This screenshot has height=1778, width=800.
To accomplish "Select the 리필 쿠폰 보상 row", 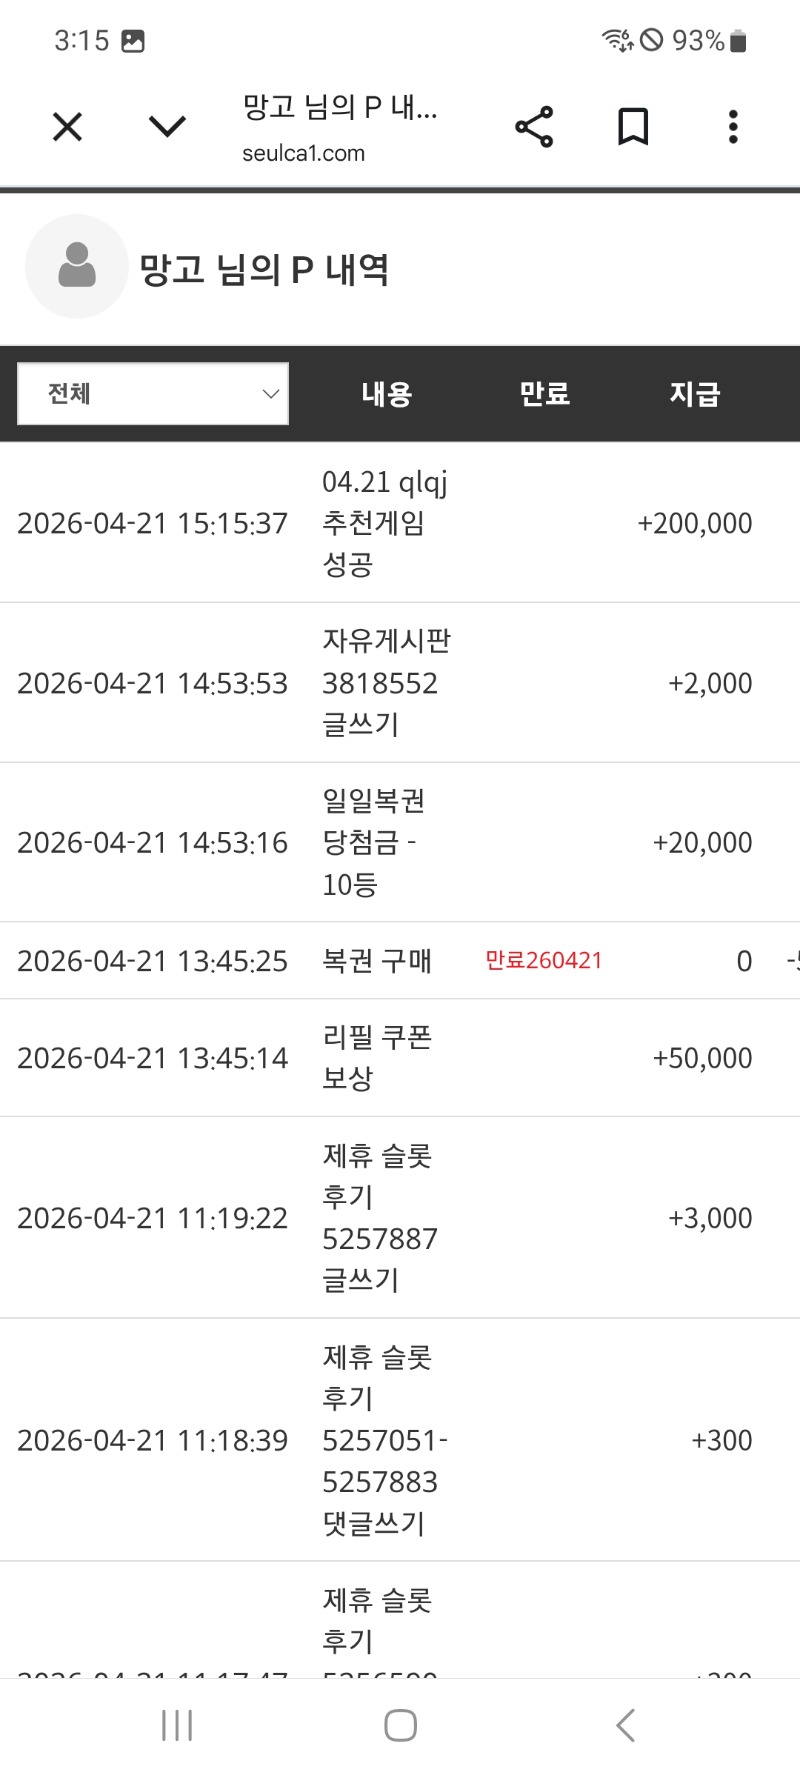I will coord(377,1058).
